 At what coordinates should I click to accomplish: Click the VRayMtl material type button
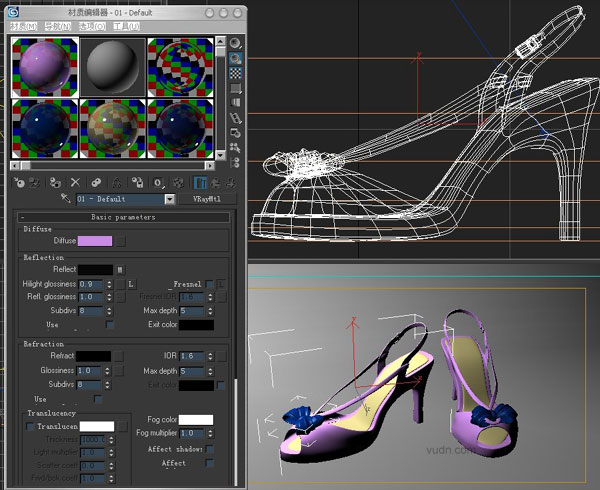(x=209, y=200)
